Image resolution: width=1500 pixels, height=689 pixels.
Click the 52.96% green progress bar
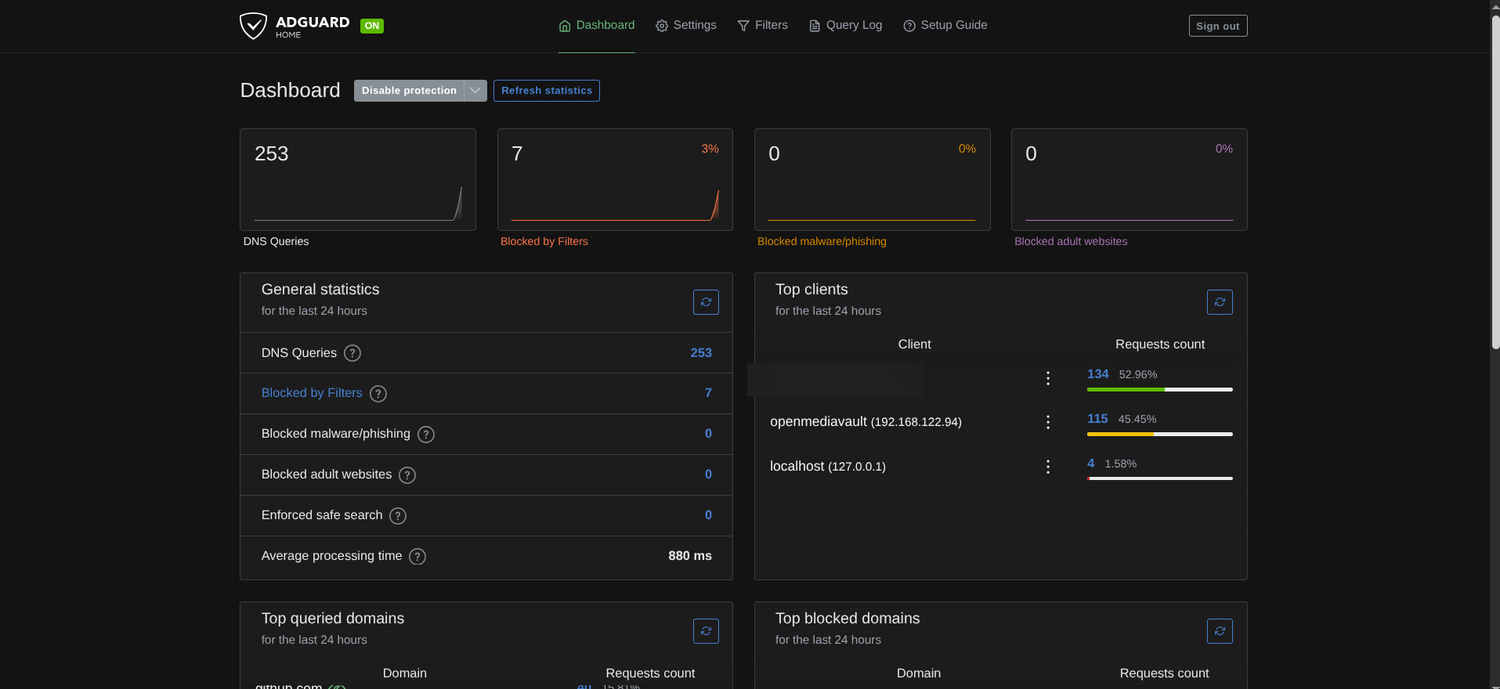click(x=1160, y=389)
